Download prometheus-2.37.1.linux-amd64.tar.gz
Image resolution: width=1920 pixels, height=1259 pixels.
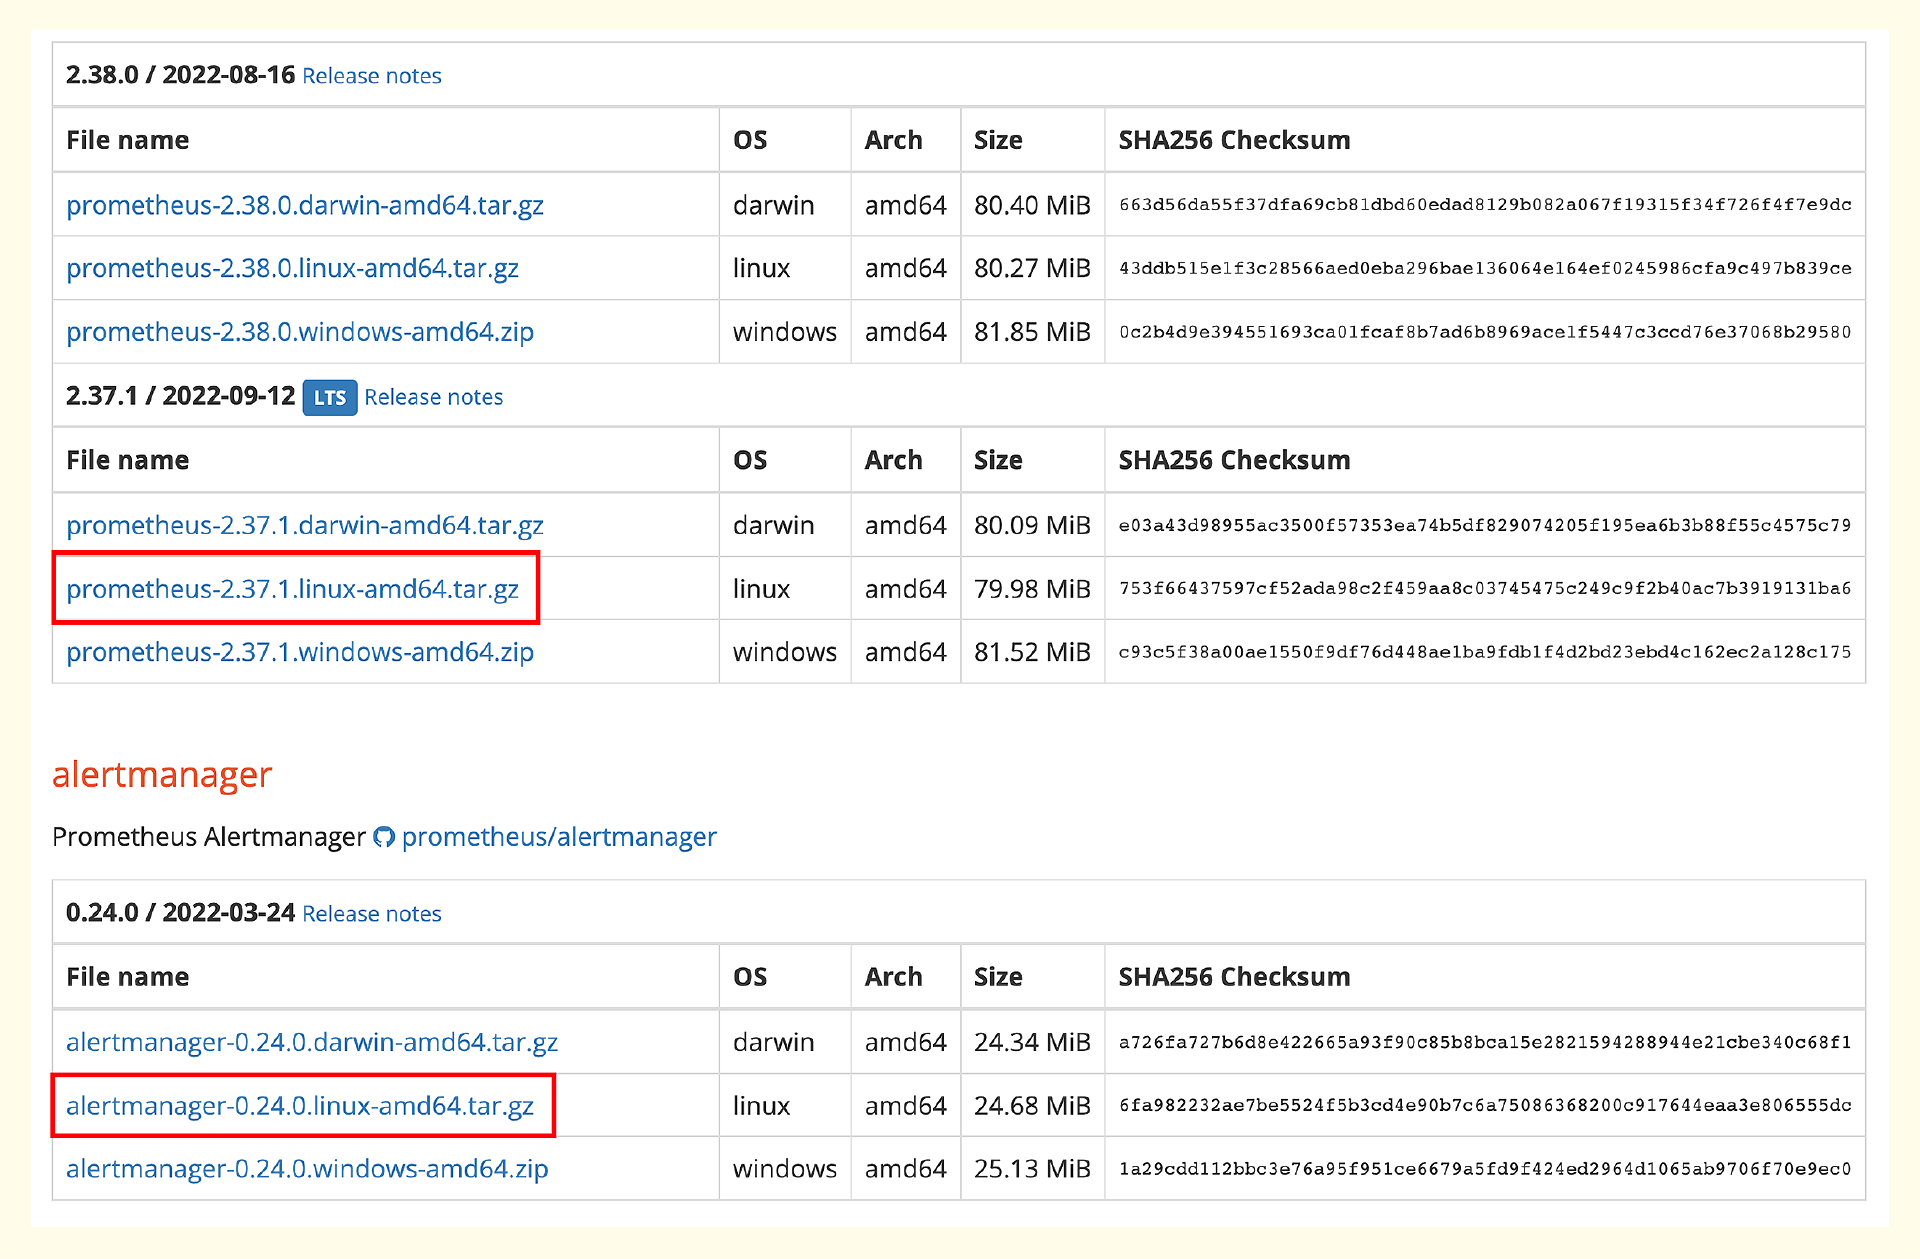(292, 589)
